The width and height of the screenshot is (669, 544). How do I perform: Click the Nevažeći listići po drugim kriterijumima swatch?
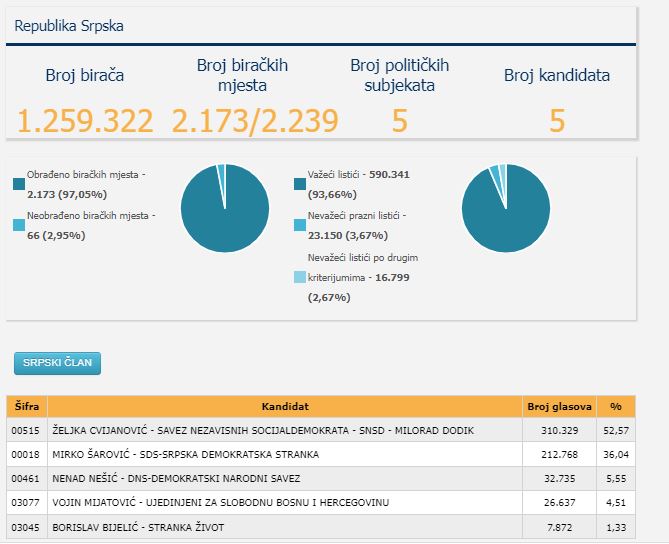click(x=300, y=277)
